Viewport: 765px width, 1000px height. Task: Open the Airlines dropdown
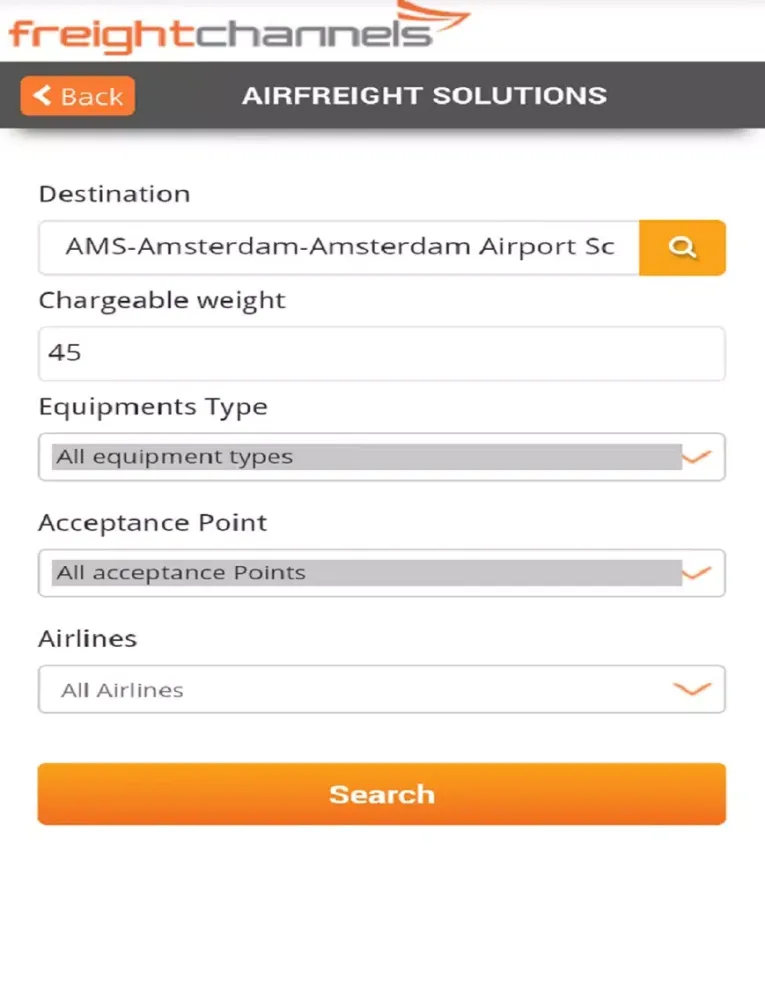[x=382, y=689]
